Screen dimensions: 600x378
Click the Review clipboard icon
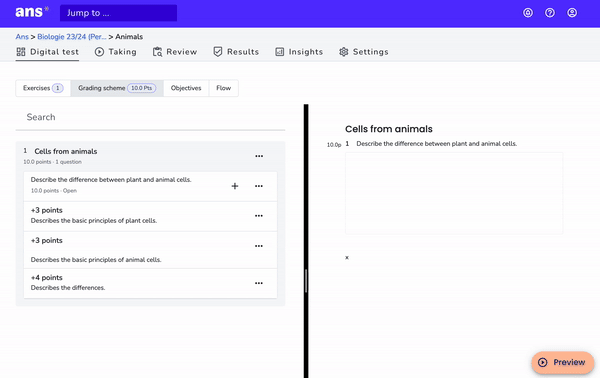[157, 52]
